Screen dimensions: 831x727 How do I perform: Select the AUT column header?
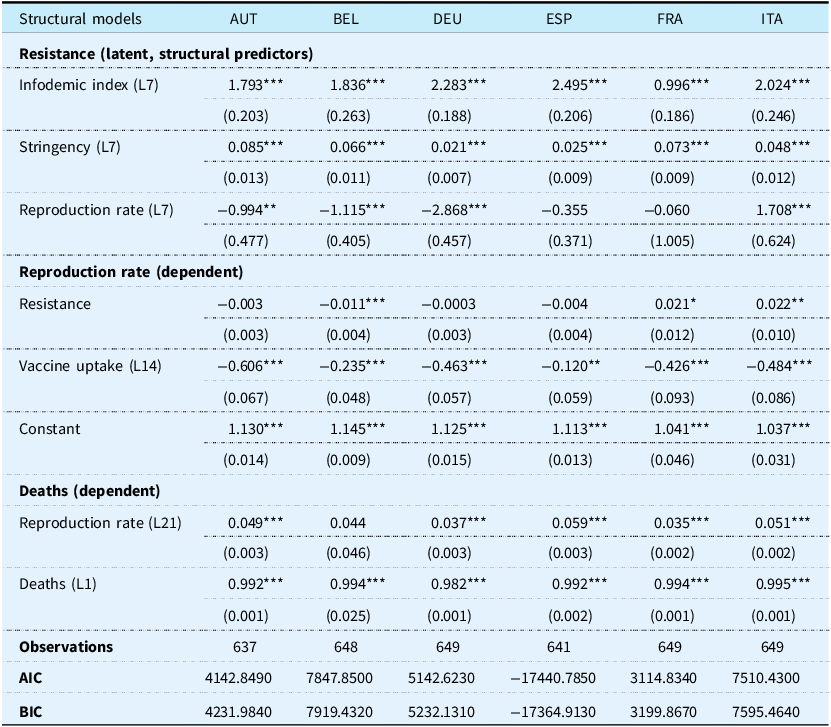(x=243, y=19)
